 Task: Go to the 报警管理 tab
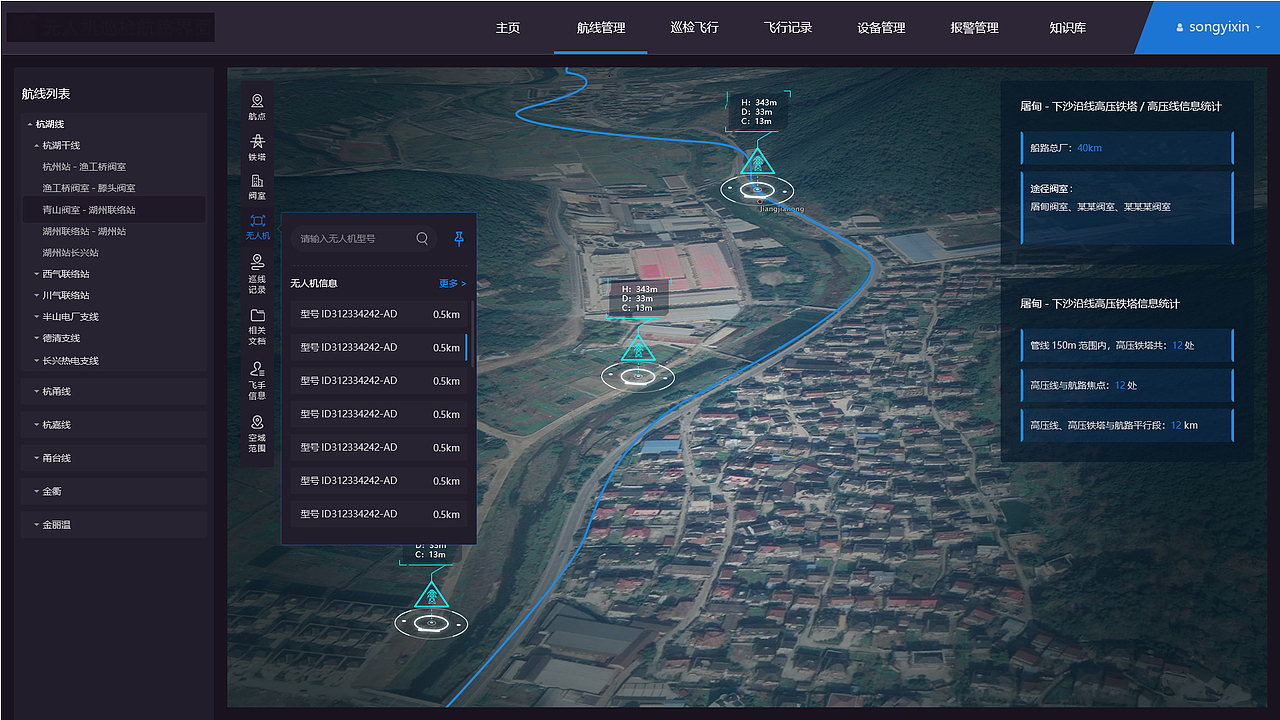point(974,28)
